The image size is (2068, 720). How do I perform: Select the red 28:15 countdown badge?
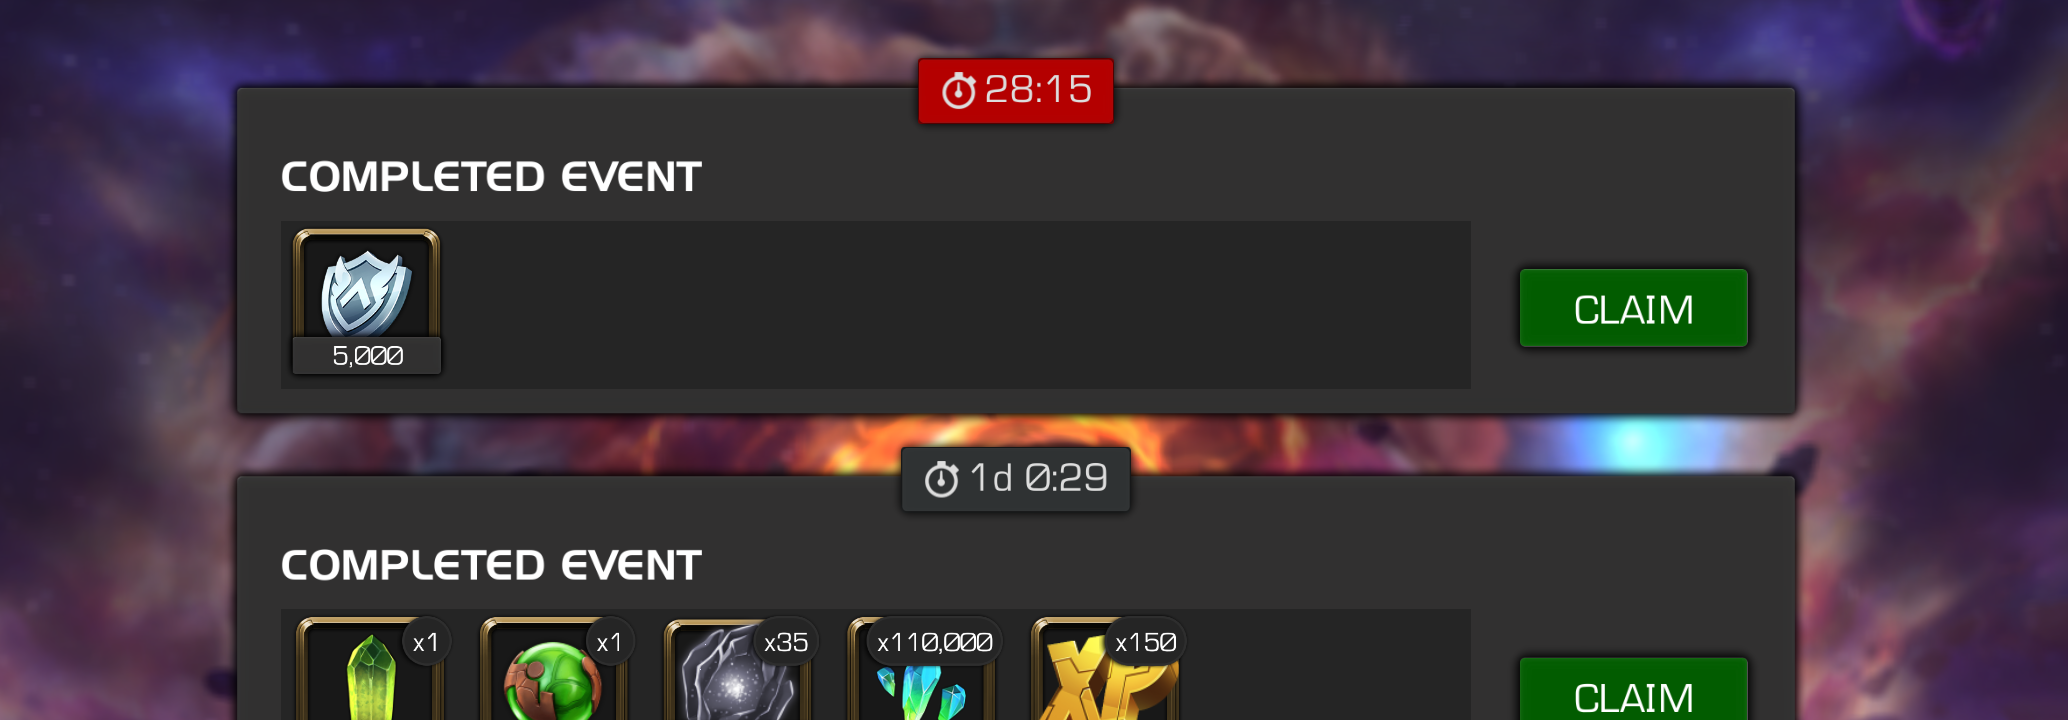coord(1016,91)
